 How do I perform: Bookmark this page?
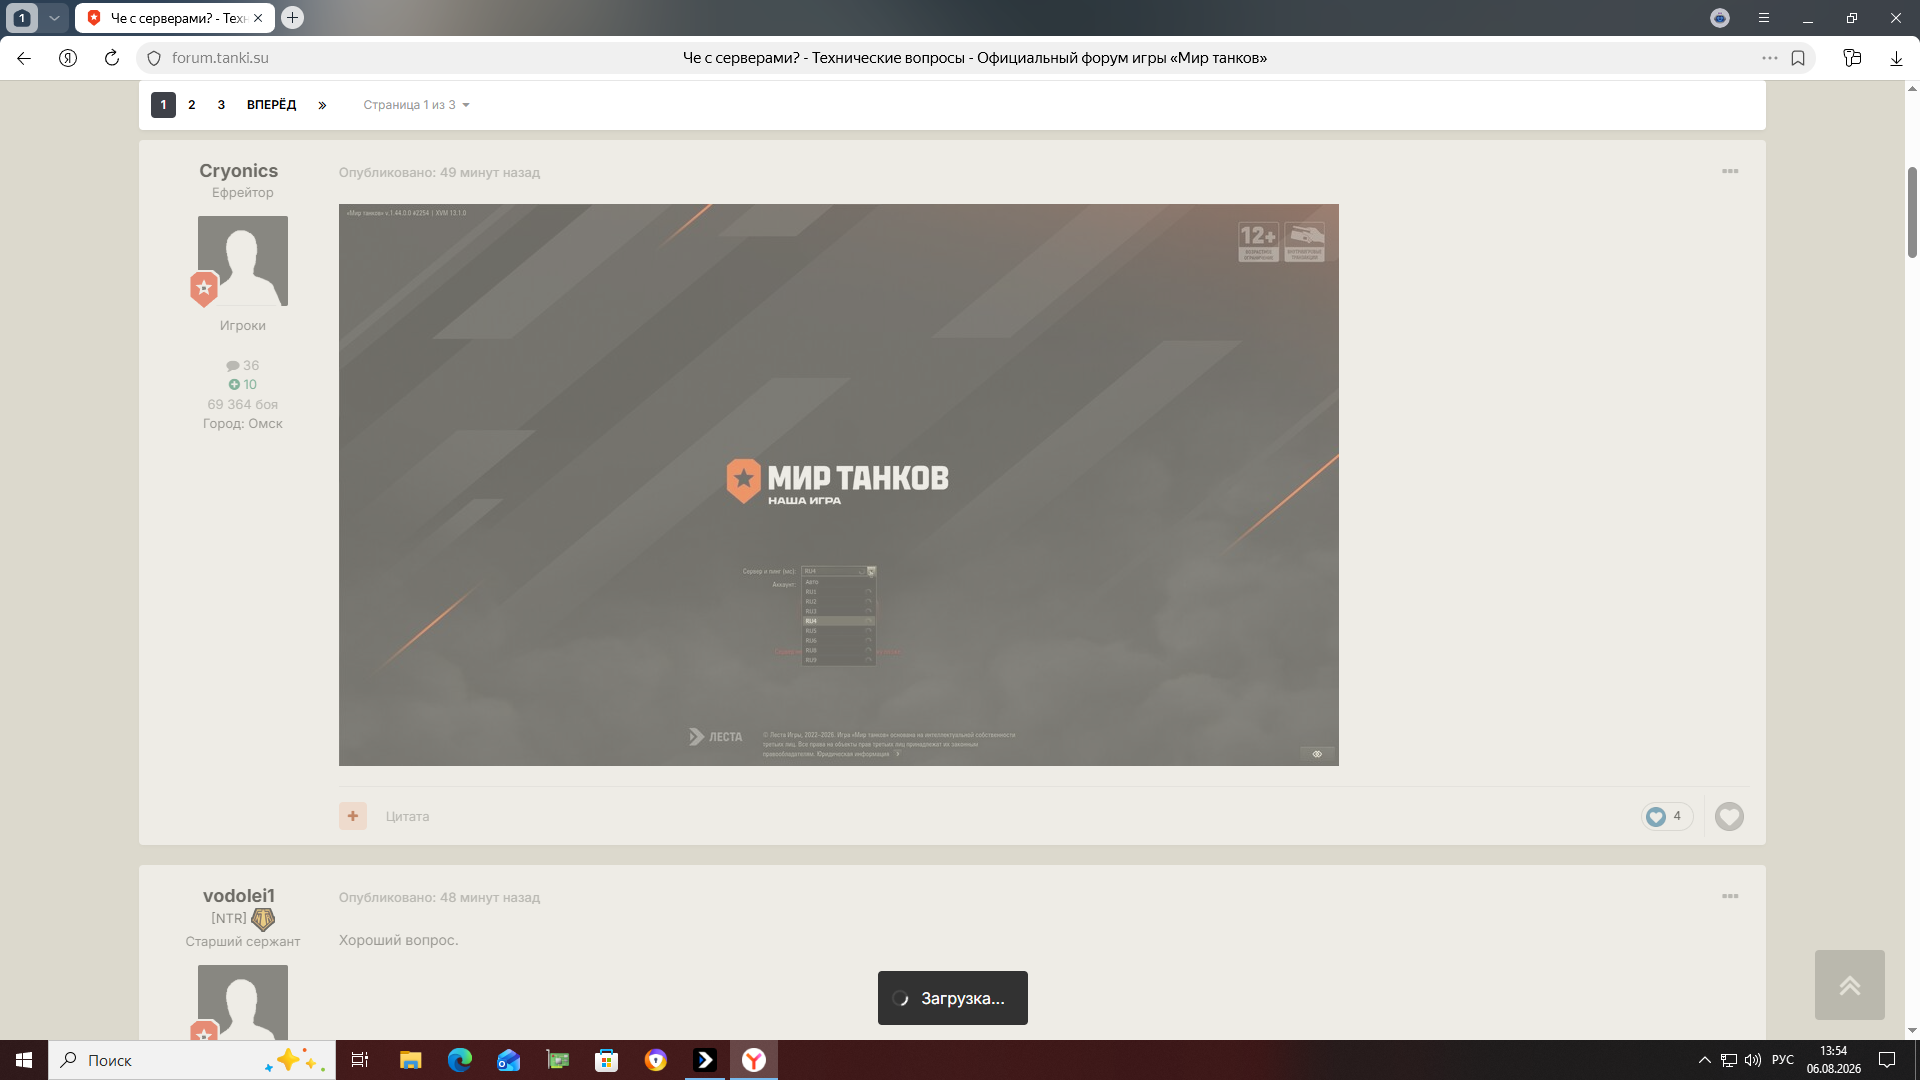tap(1798, 58)
